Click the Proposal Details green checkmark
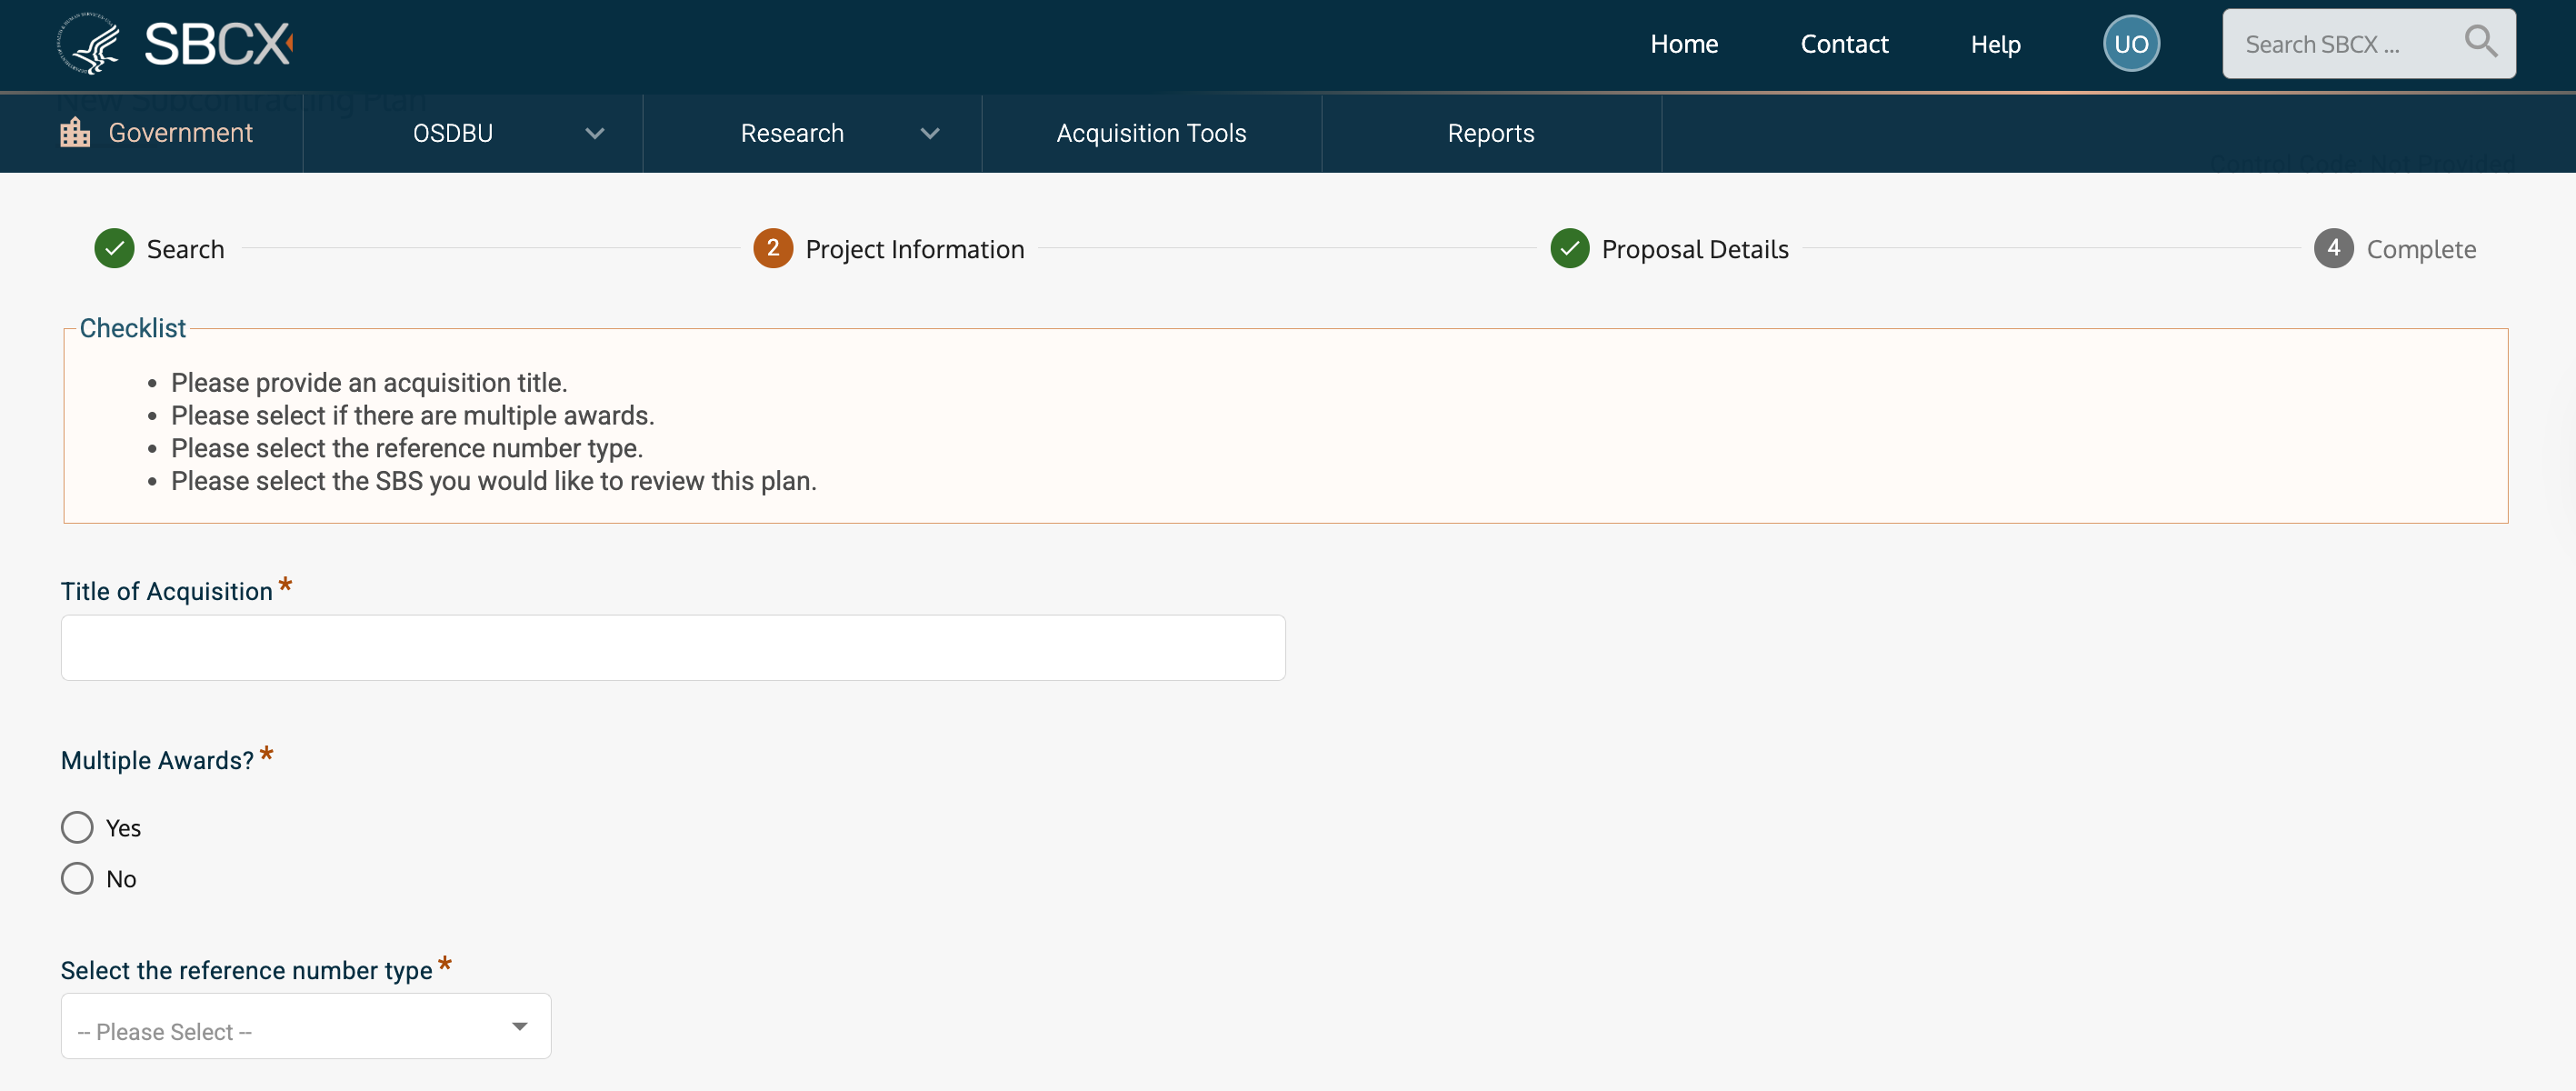This screenshot has width=2576, height=1091. point(1569,249)
